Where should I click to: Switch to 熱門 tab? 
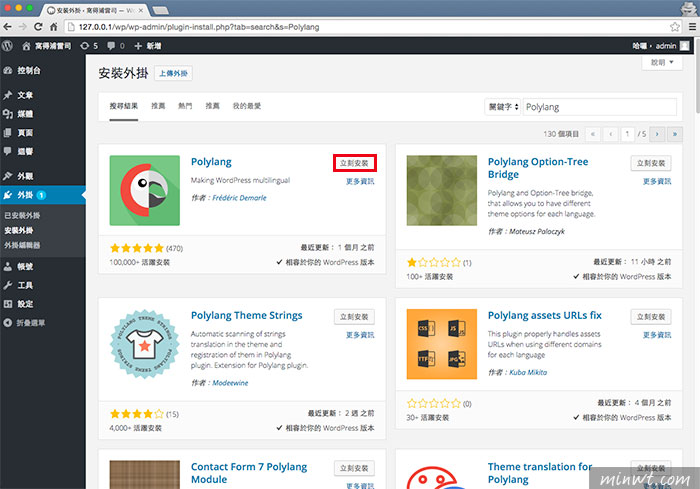(x=185, y=106)
